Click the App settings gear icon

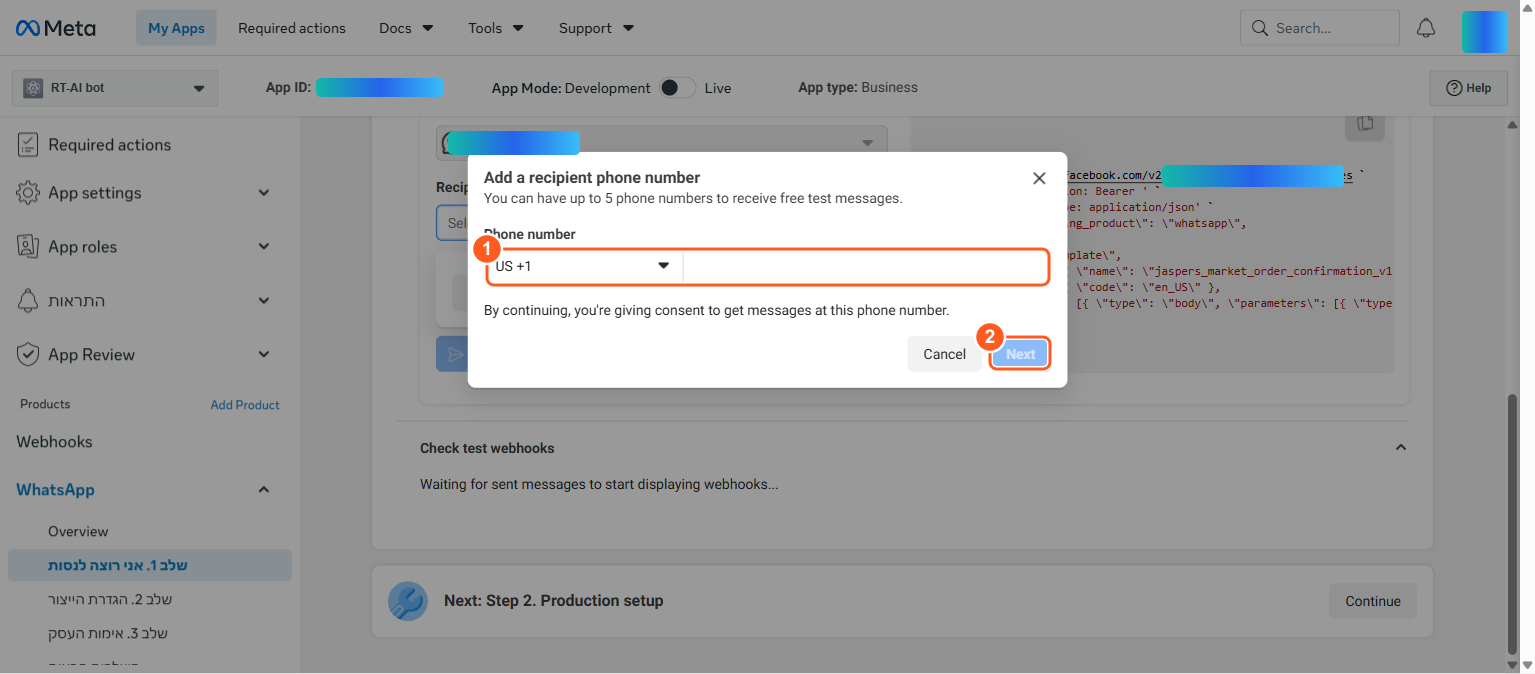coord(28,193)
